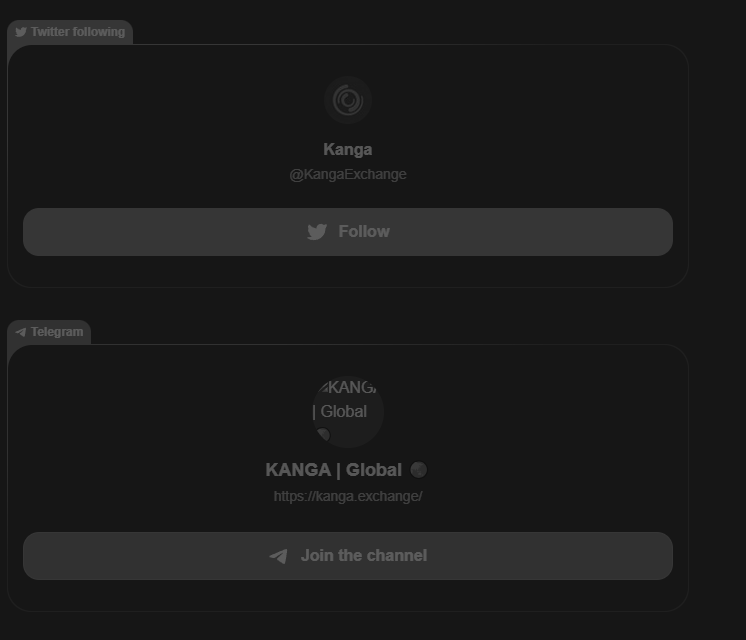746x640 pixels.
Task: Click the word 'Follow' on Twitter button
Action: pyautogui.click(x=364, y=232)
